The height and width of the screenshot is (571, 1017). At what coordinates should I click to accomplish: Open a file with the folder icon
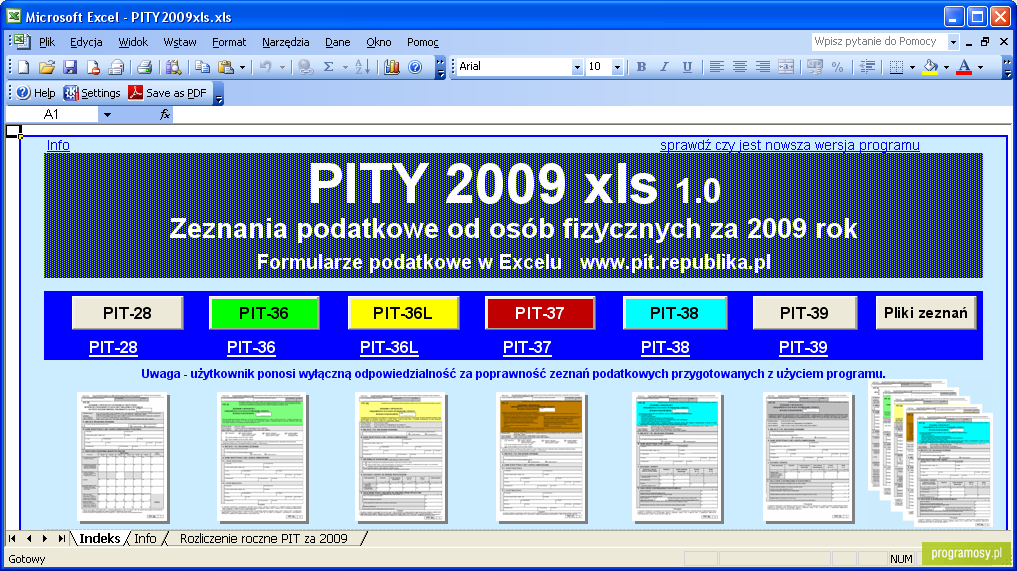pyautogui.click(x=46, y=67)
